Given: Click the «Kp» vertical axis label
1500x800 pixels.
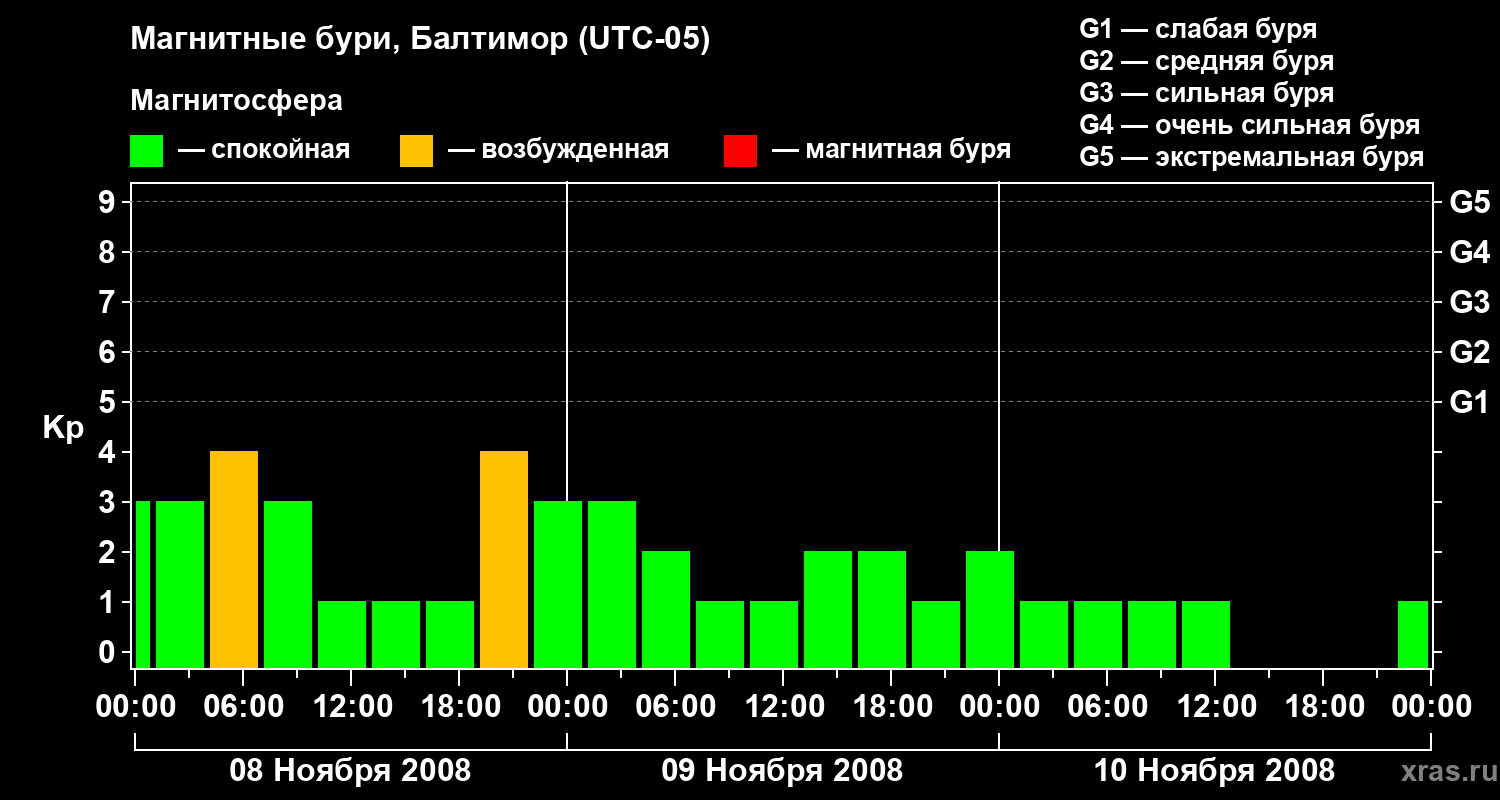Looking at the screenshot, I should [63, 428].
